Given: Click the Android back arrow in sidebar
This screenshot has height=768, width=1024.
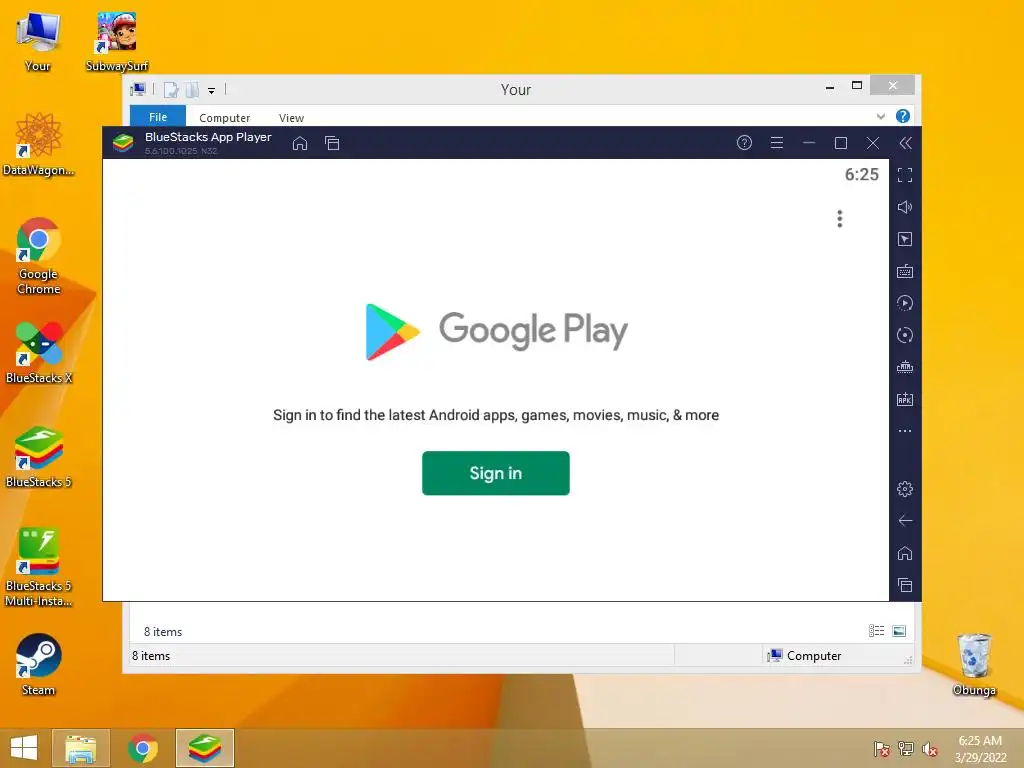Looking at the screenshot, I should [x=904, y=521].
